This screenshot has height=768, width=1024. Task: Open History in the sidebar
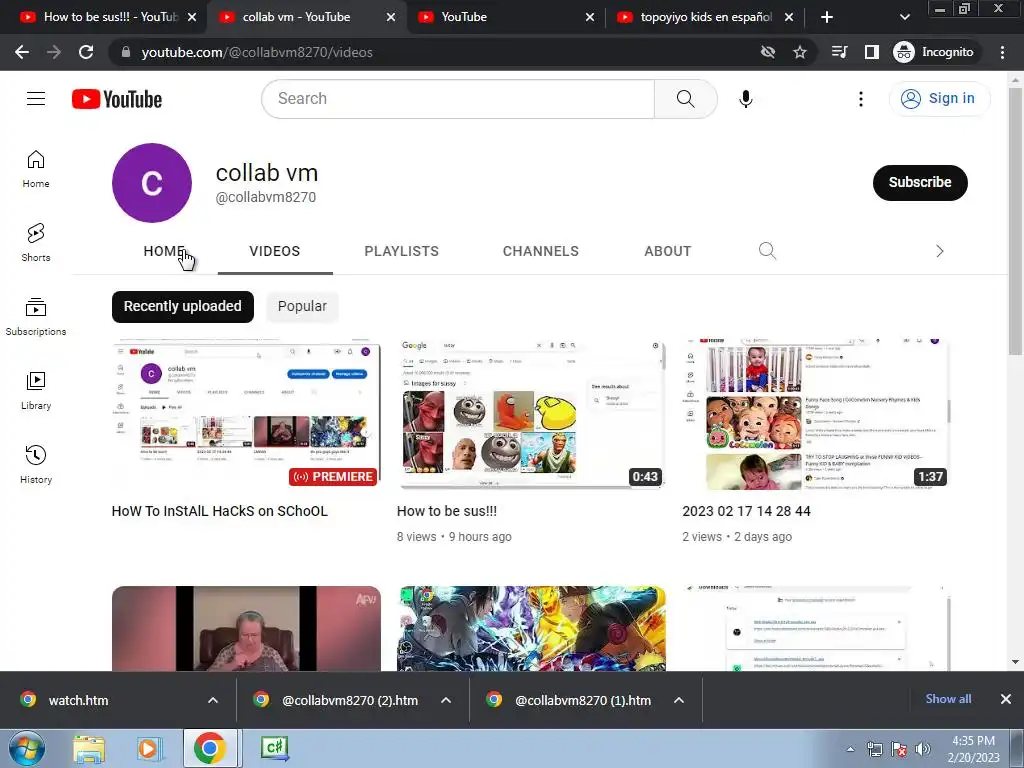click(x=36, y=464)
